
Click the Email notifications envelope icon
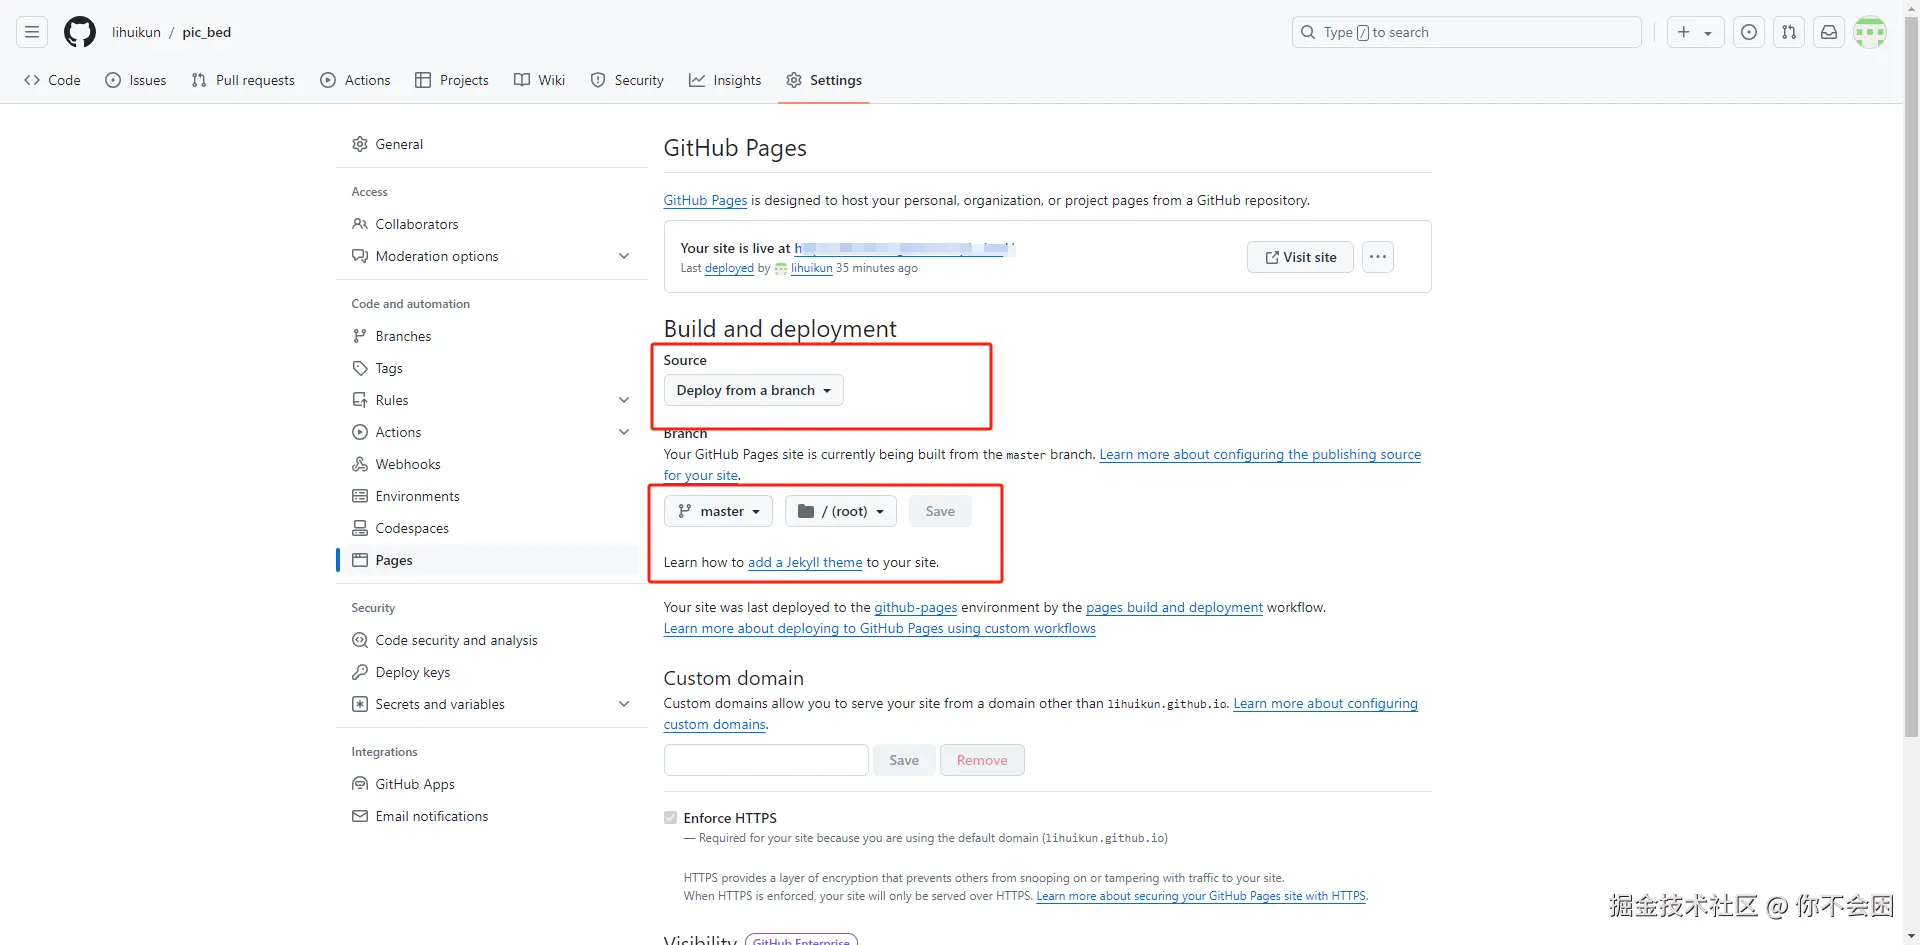tap(360, 816)
